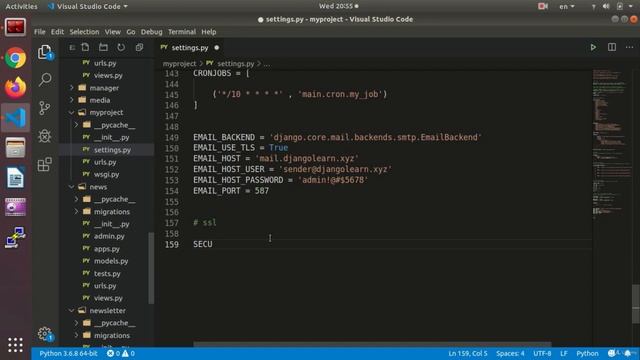Click the Python 3.6.8 64-bit interpreter selector
Viewport: 640px width, 360px height.
[x=68, y=353]
